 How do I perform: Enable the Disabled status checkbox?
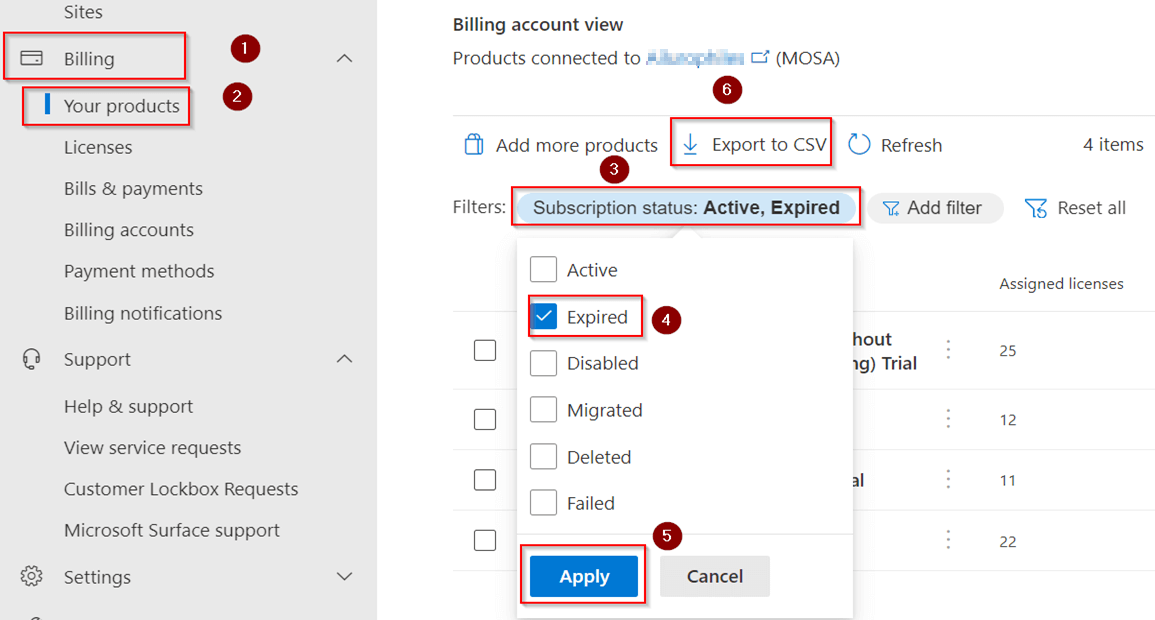[543, 363]
